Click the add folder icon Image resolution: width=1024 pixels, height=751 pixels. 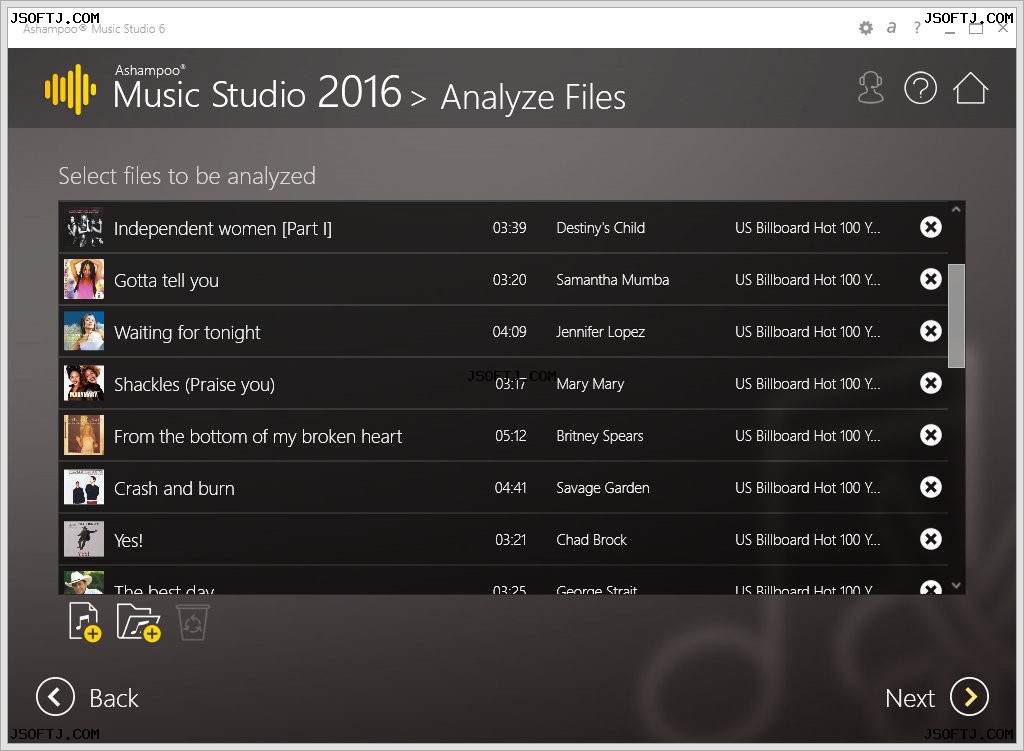pos(138,622)
